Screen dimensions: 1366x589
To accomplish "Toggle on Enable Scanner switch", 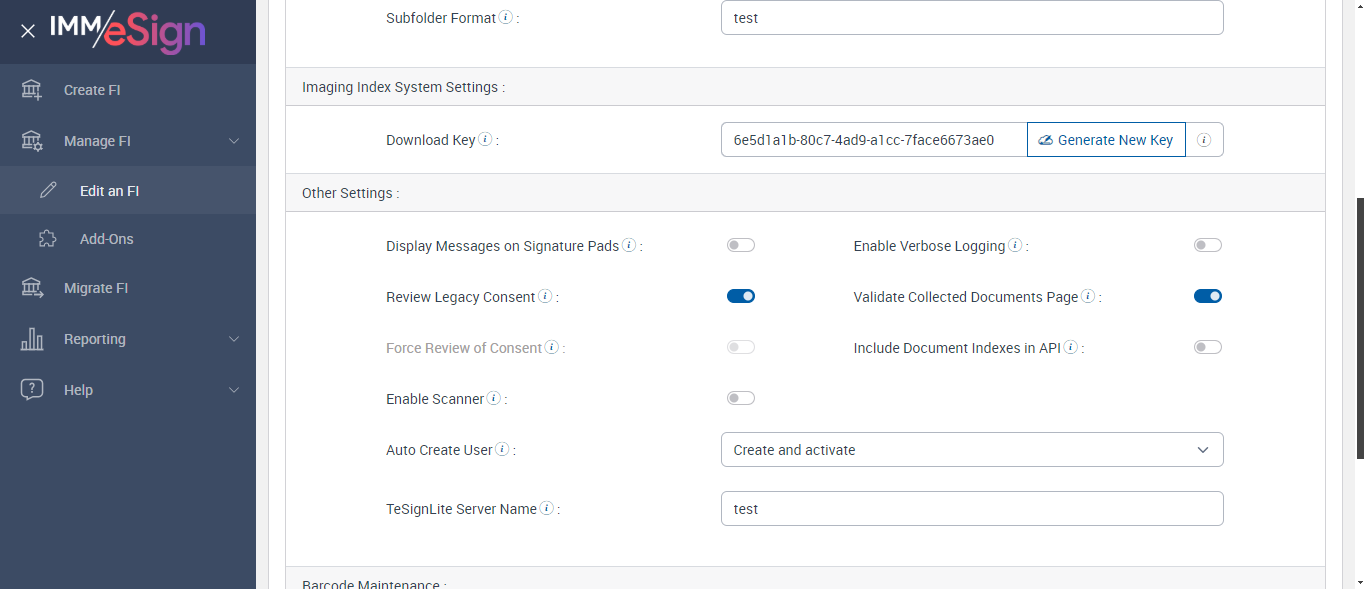I will 741,398.
